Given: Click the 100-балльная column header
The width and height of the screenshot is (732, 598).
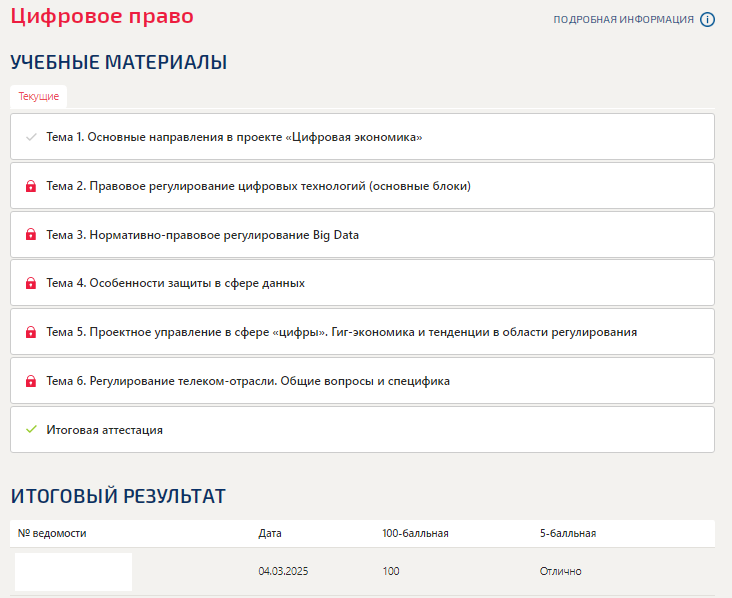Looking at the screenshot, I should tap(415, 533).
